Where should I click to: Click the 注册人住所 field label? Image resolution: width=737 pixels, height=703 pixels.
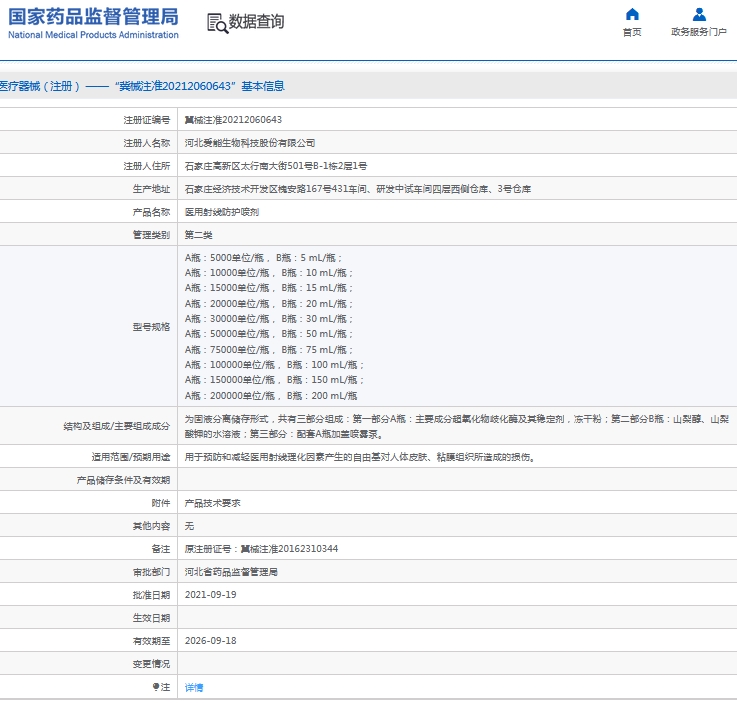coord(147,166)
